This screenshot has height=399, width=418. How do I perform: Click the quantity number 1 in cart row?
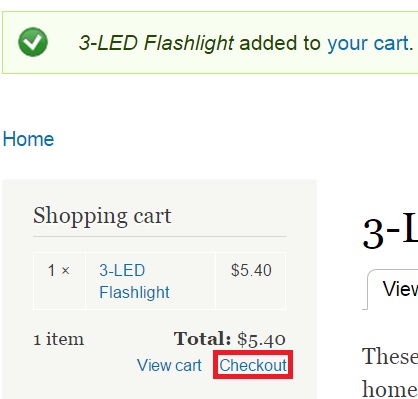tap(51, 270)
